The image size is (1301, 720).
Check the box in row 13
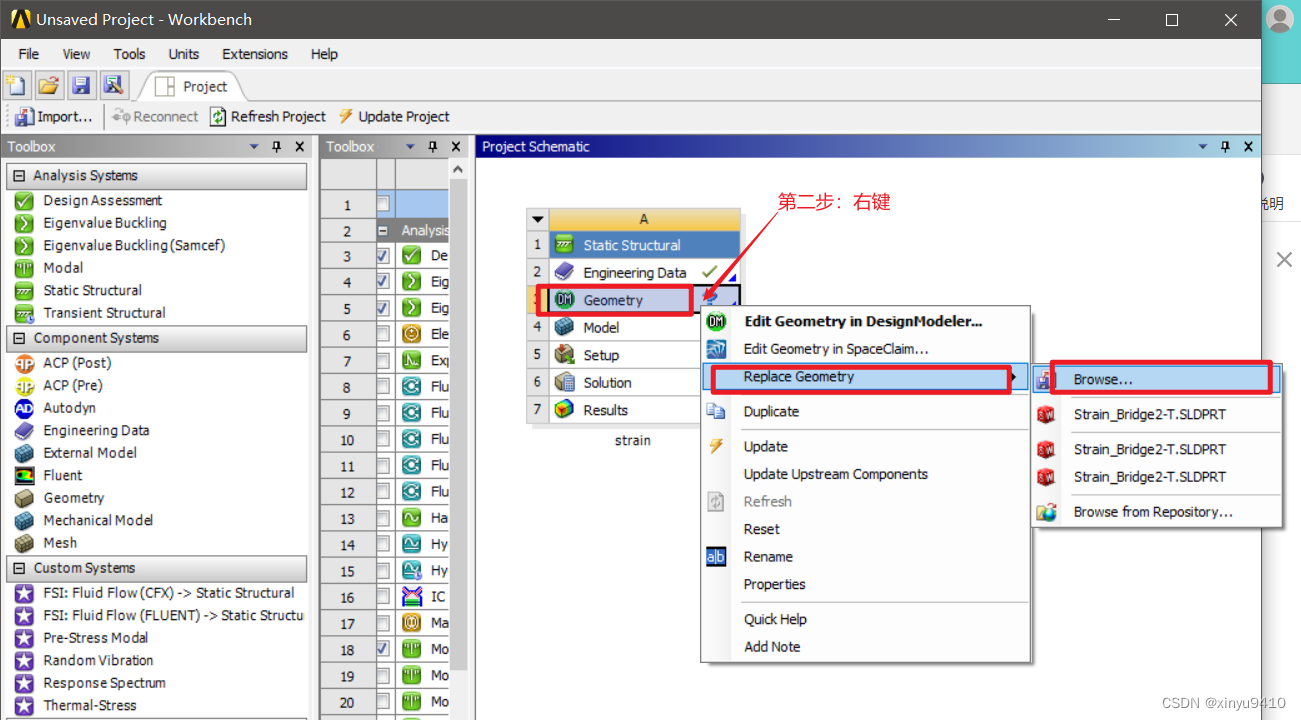click(383, 518)
